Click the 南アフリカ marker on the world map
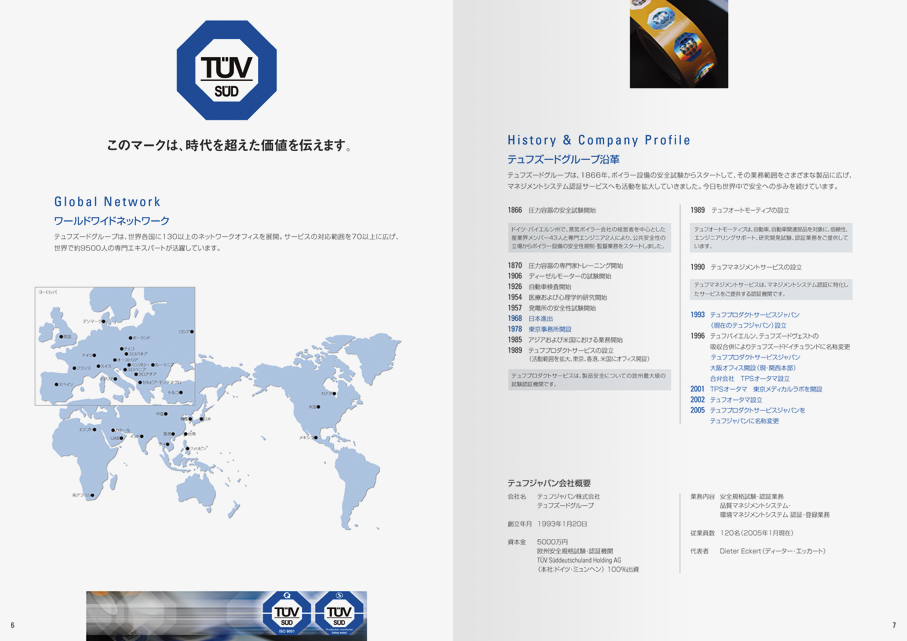 point(93,495)
